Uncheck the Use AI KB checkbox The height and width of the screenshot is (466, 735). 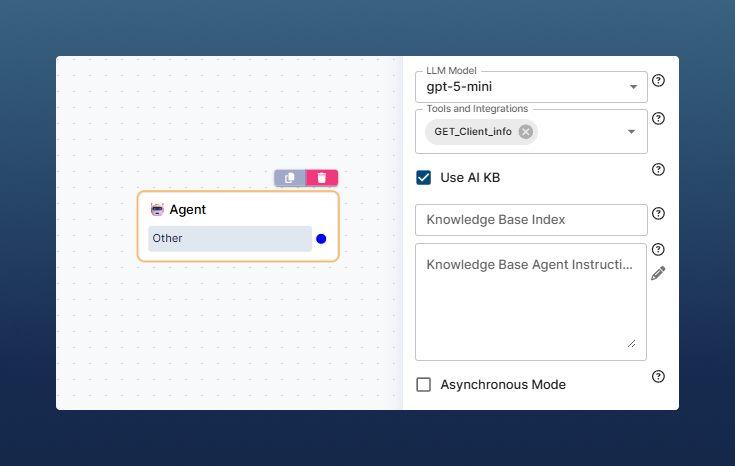click(424, 177)
